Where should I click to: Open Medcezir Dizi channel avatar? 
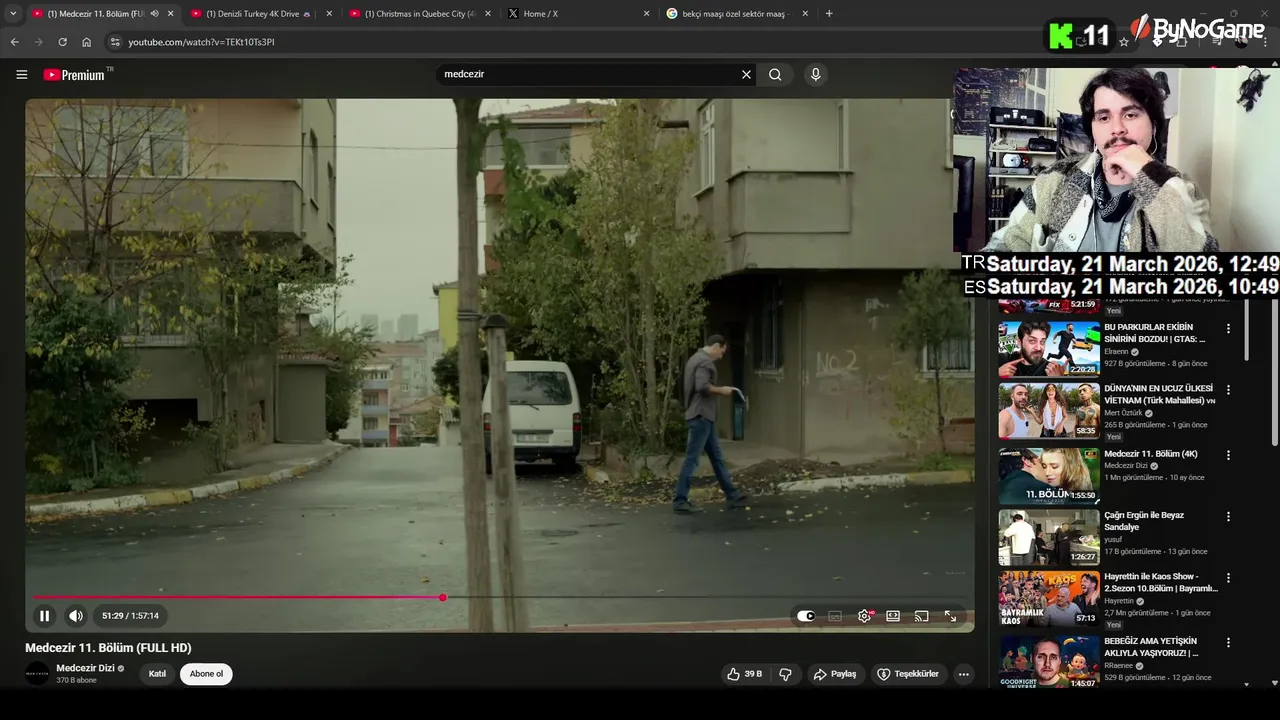point(37,673)
